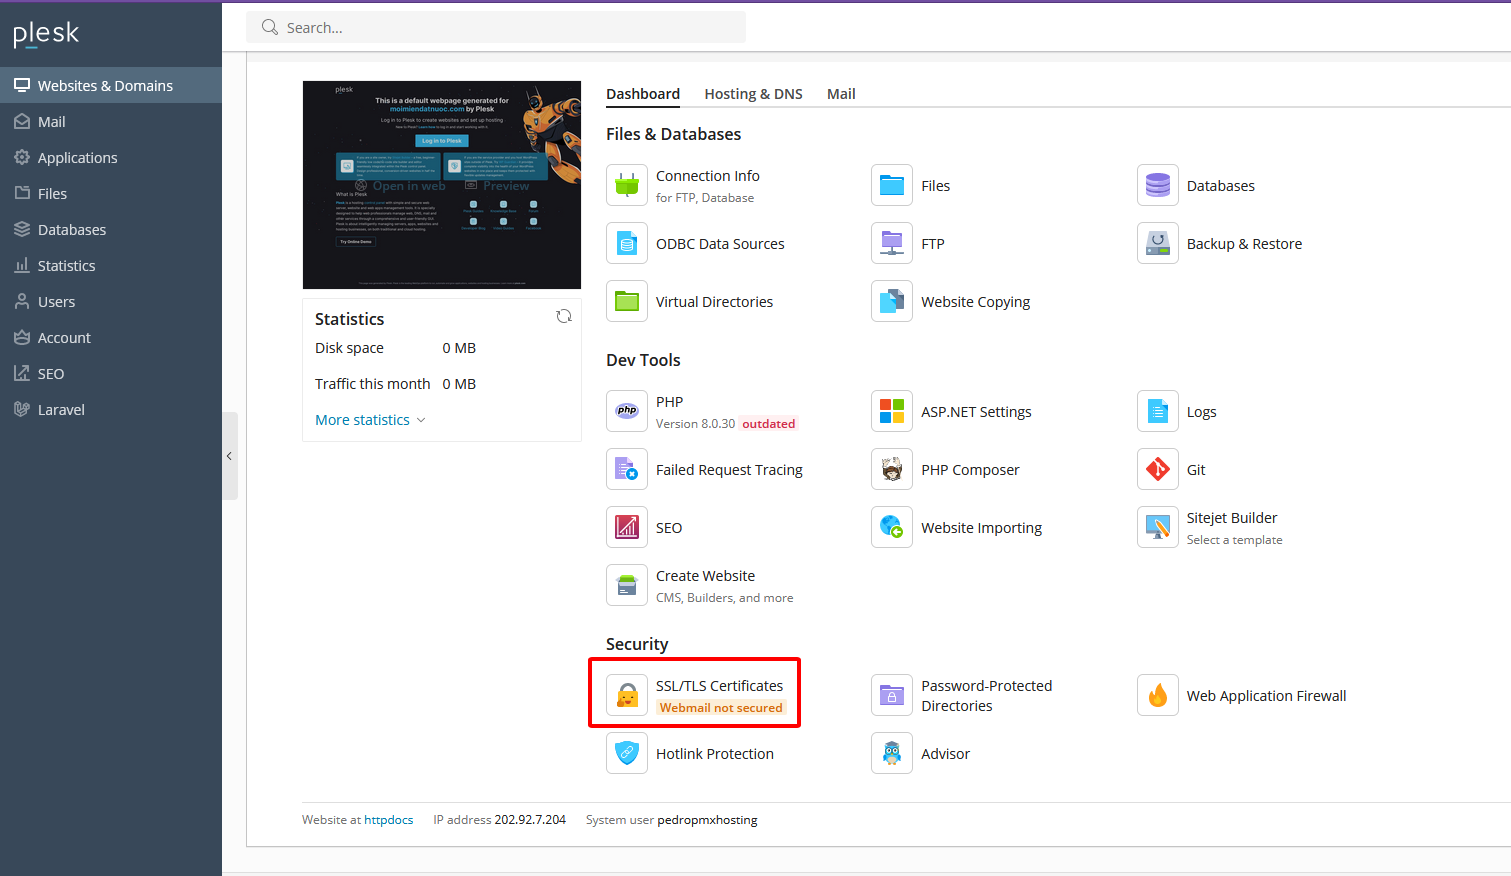1511x876 pixels.
Task: Click the Virtual Directories green folder icon
Action: pos(627,301)
